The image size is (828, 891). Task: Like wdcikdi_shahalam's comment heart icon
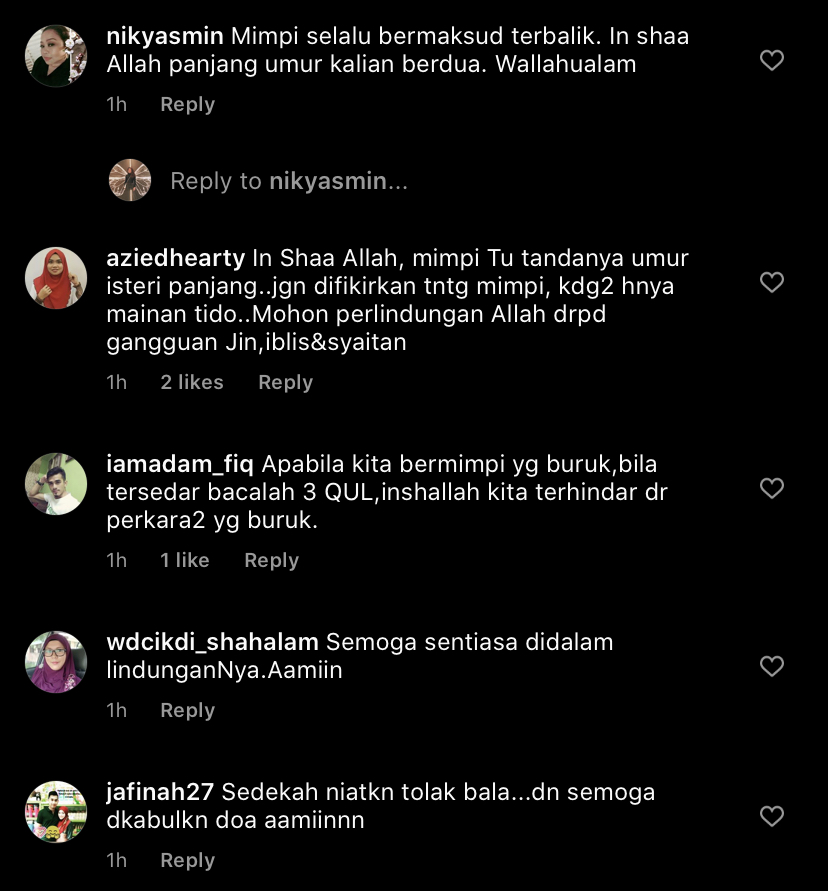pos(772,667)
